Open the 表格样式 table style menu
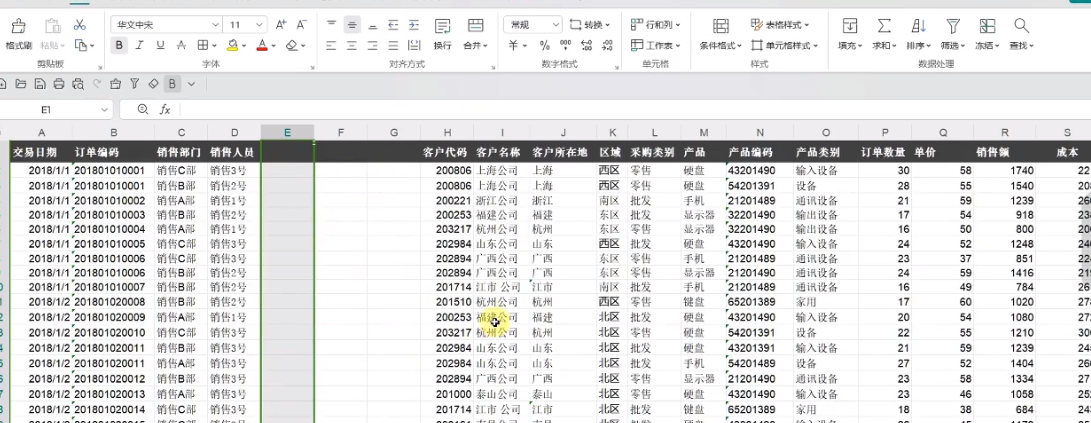Screen dimensions: 1091x423 coord(781,24)
